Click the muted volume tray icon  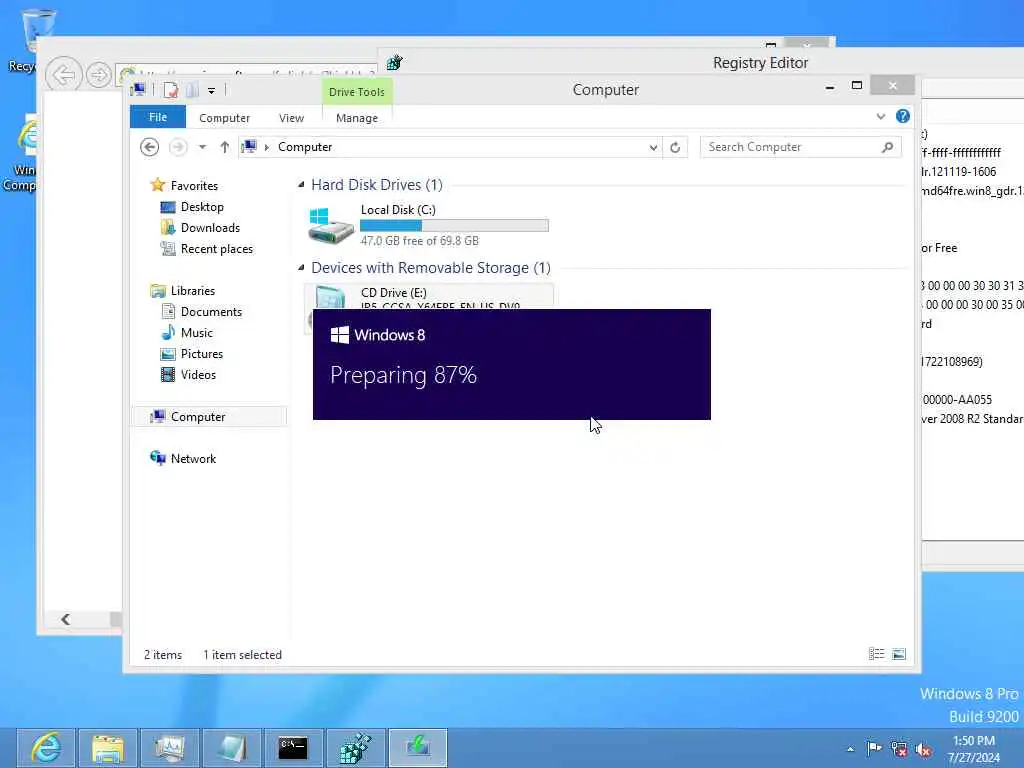coord(924,750)
